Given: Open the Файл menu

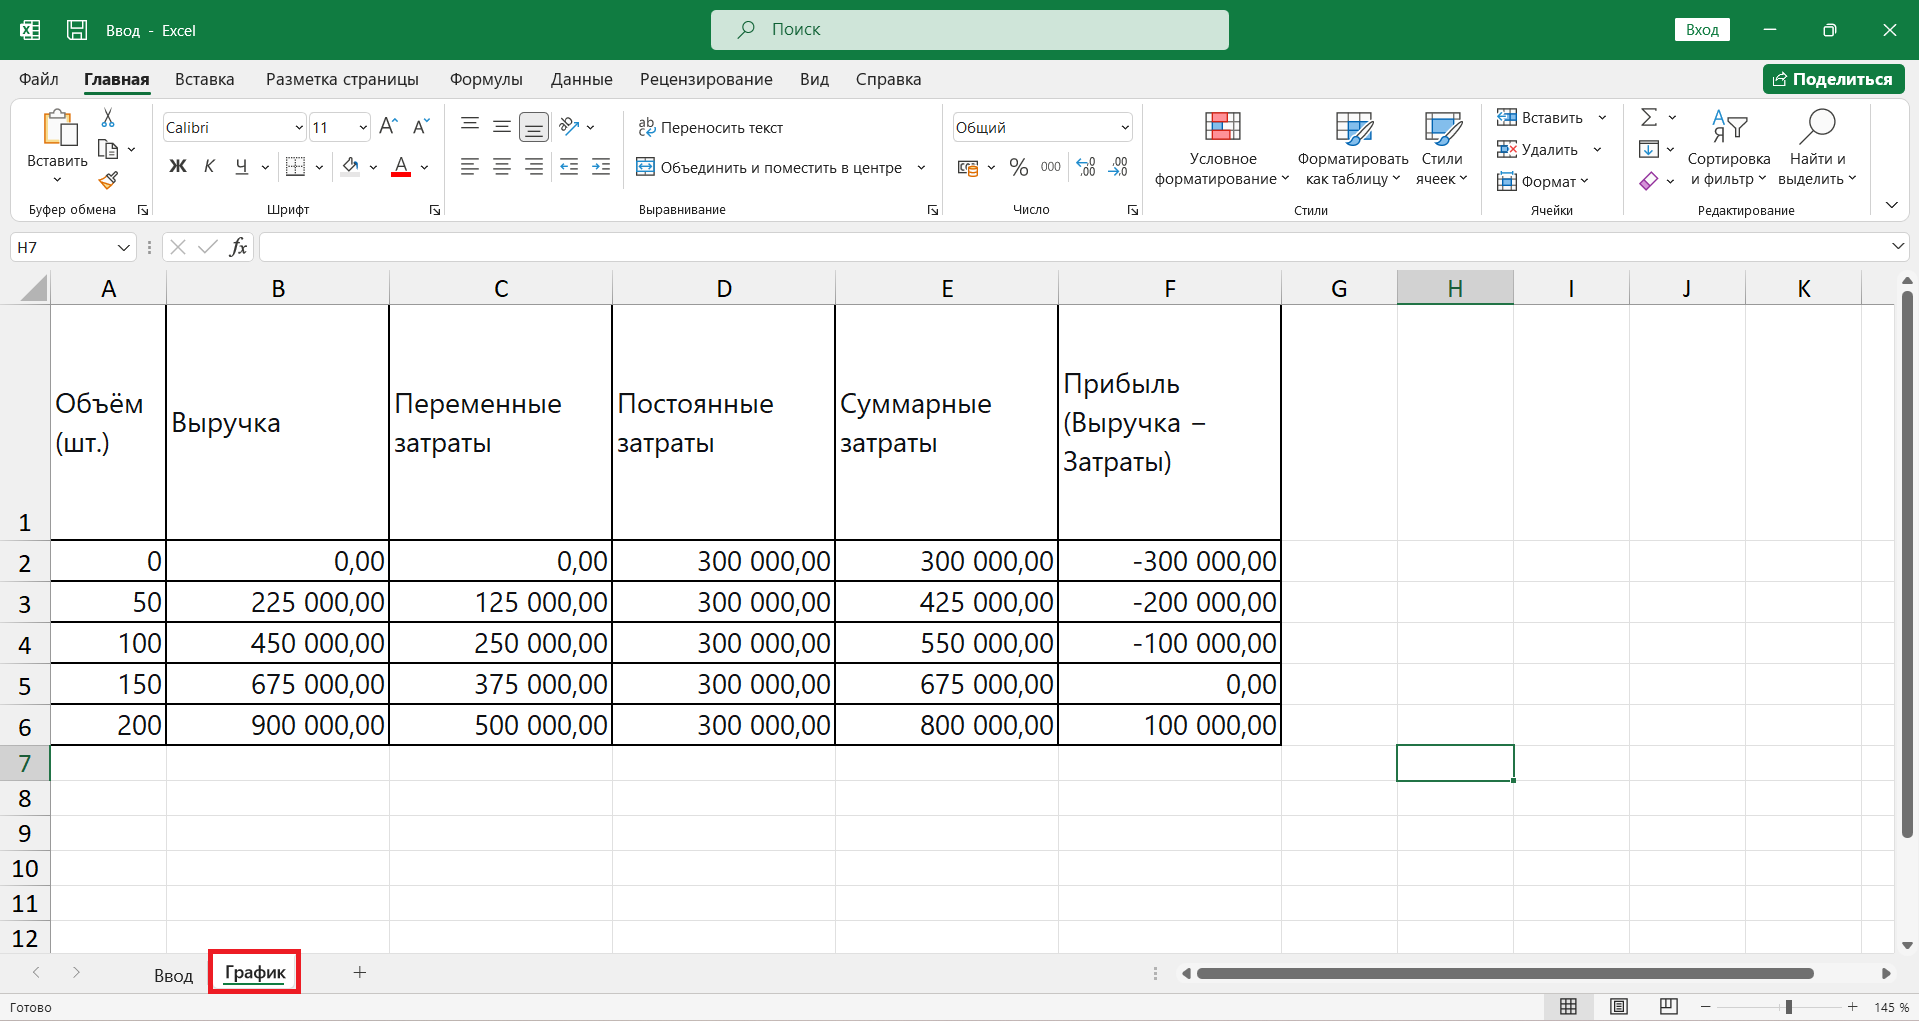Looking at the screenshot, I should (39, 79).
